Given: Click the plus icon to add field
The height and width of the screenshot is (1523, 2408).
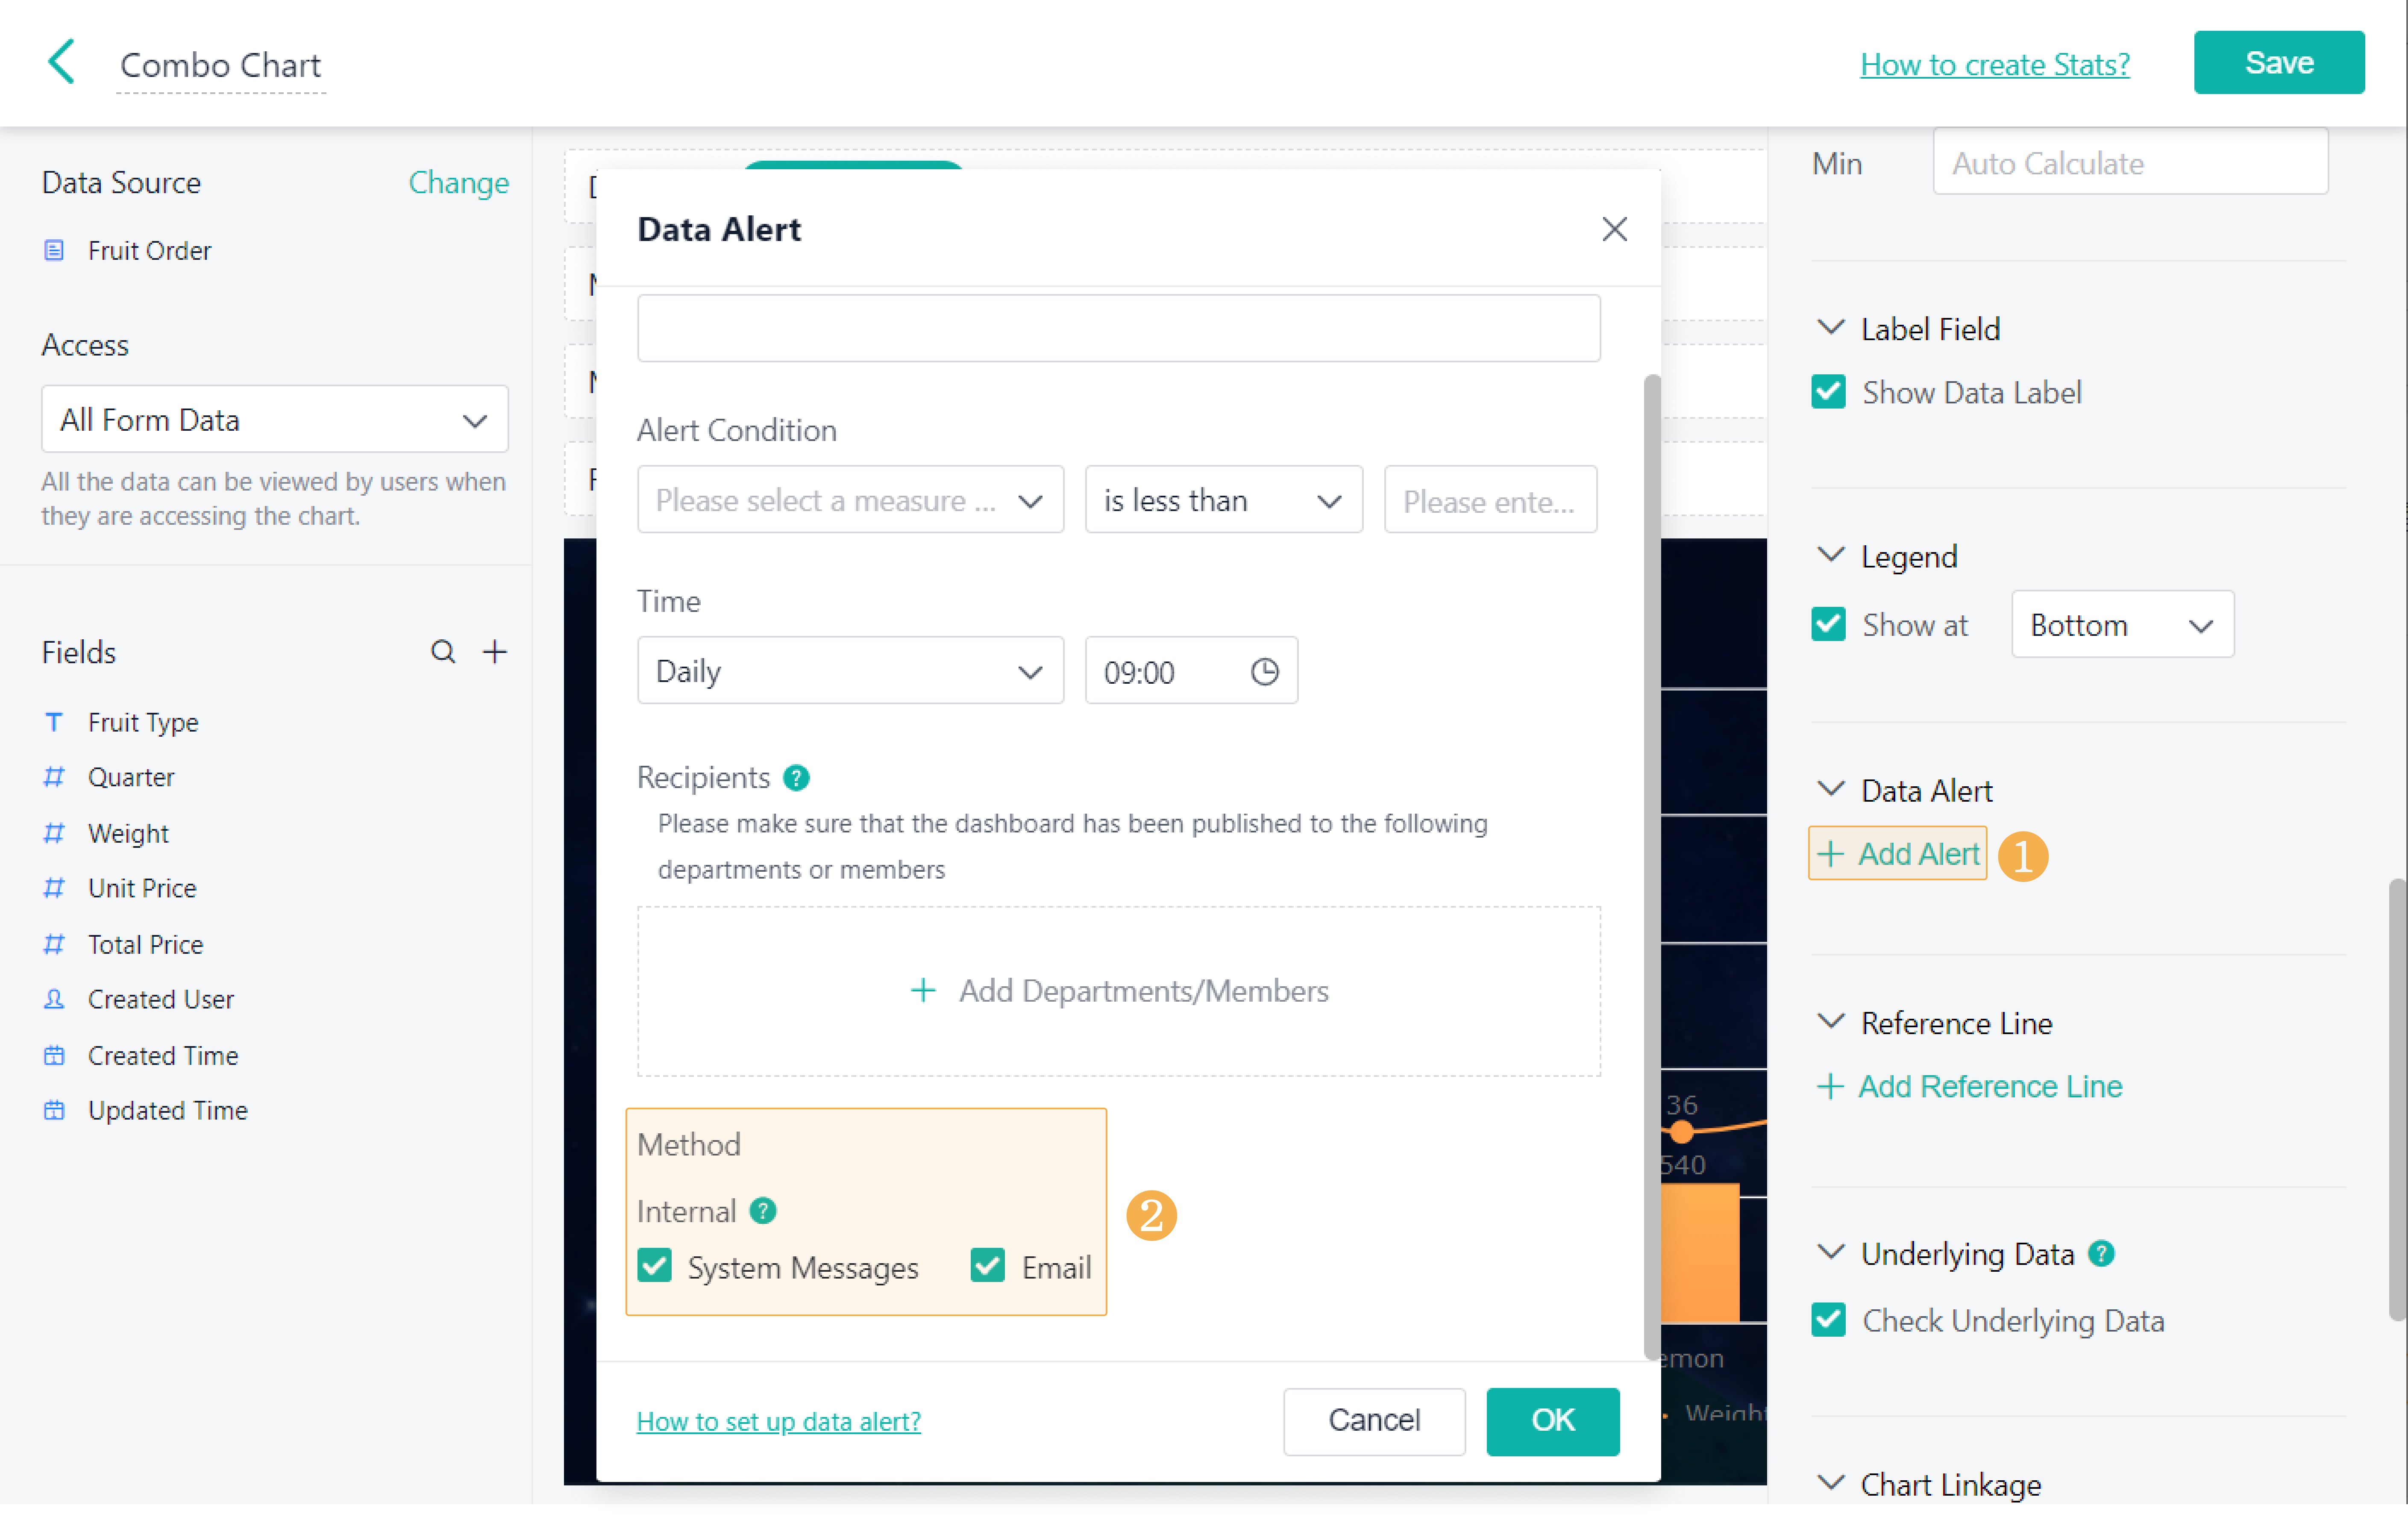Looking at the screenshot, I should click(495, 652).
